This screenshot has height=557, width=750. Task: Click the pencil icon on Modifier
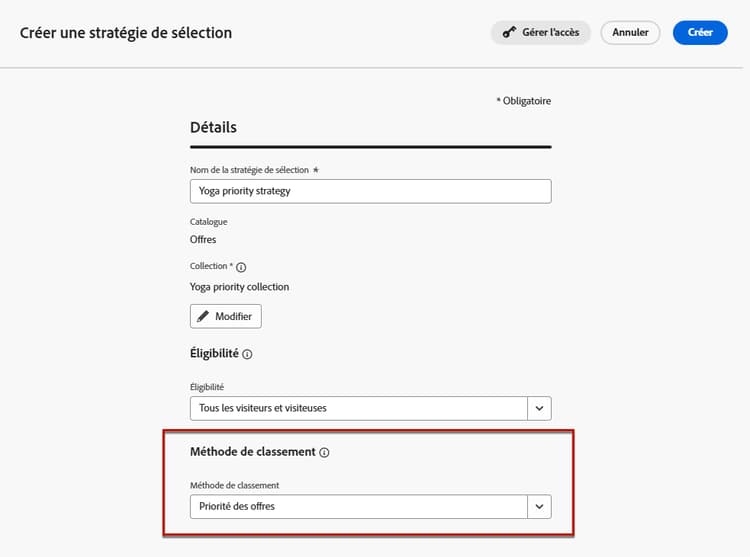point(203,317)
